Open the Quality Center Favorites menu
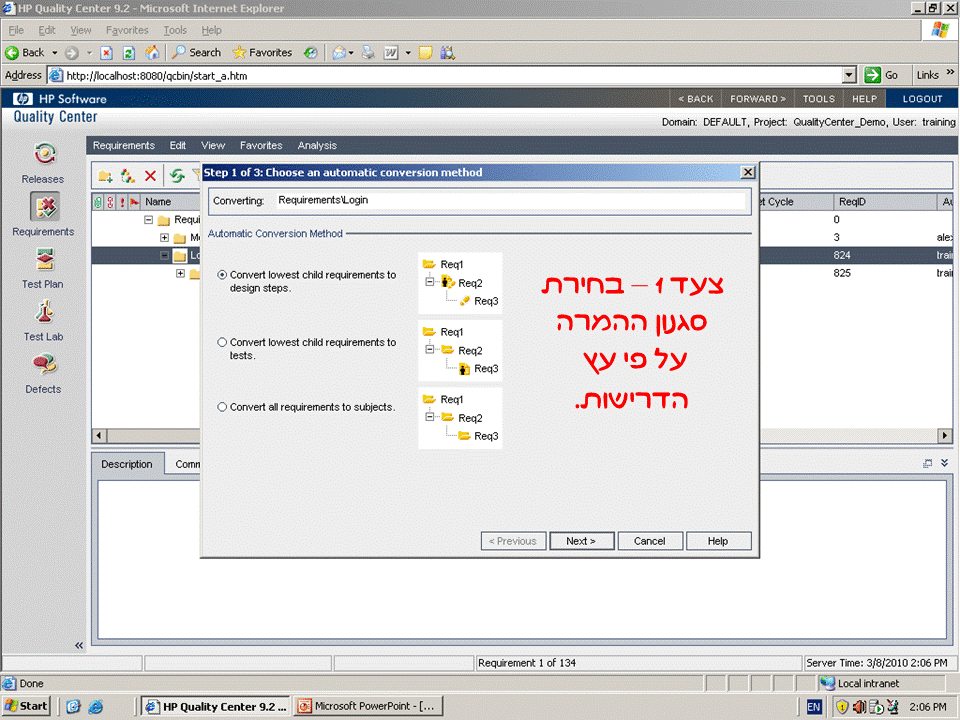The width and height of the screenshot is (960, 720). click(x=261, y=145)
